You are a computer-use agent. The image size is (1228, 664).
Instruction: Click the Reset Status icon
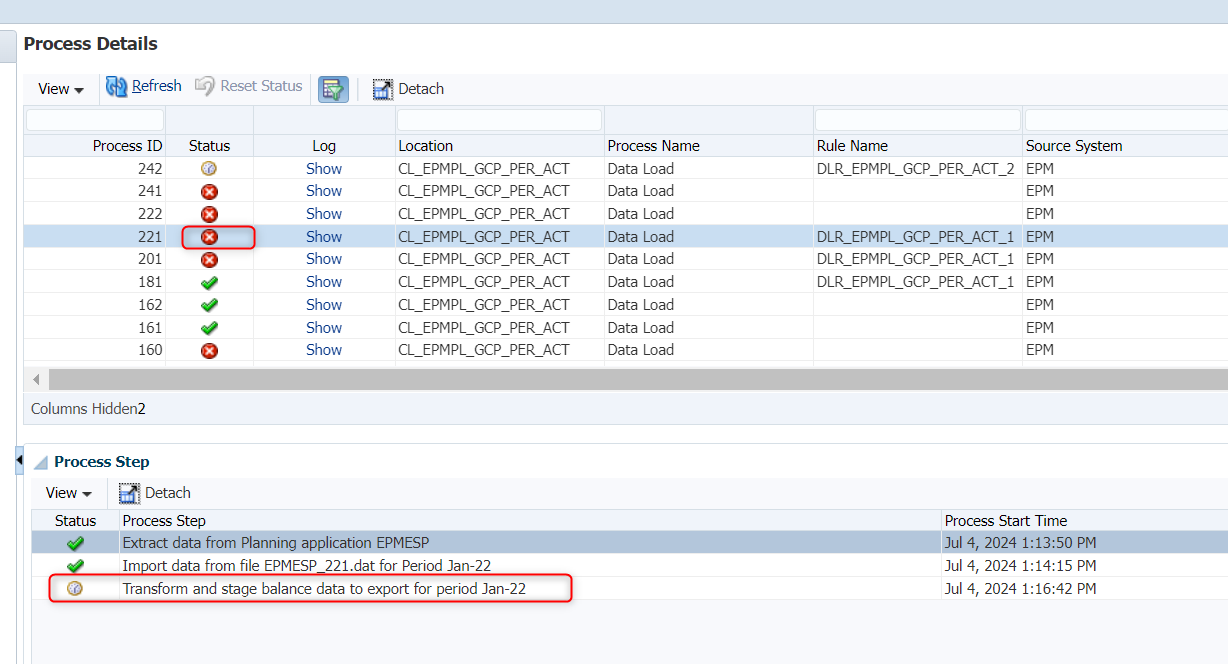point(205,87)
